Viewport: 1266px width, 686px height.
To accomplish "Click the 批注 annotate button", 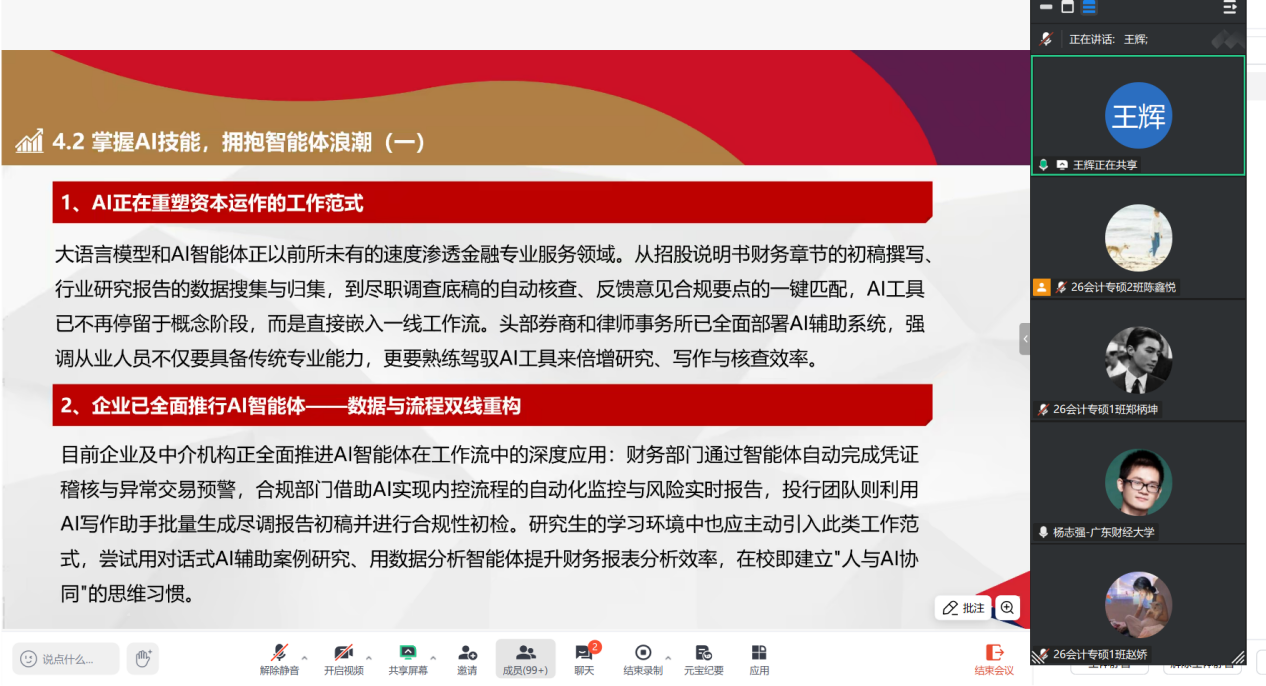I will coord(963,607).
